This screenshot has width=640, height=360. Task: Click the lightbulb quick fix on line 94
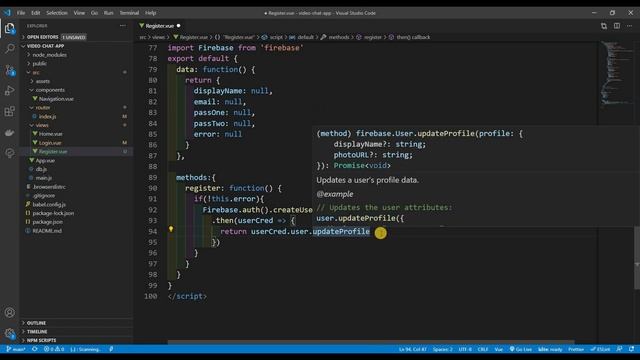tap(171, 229)
